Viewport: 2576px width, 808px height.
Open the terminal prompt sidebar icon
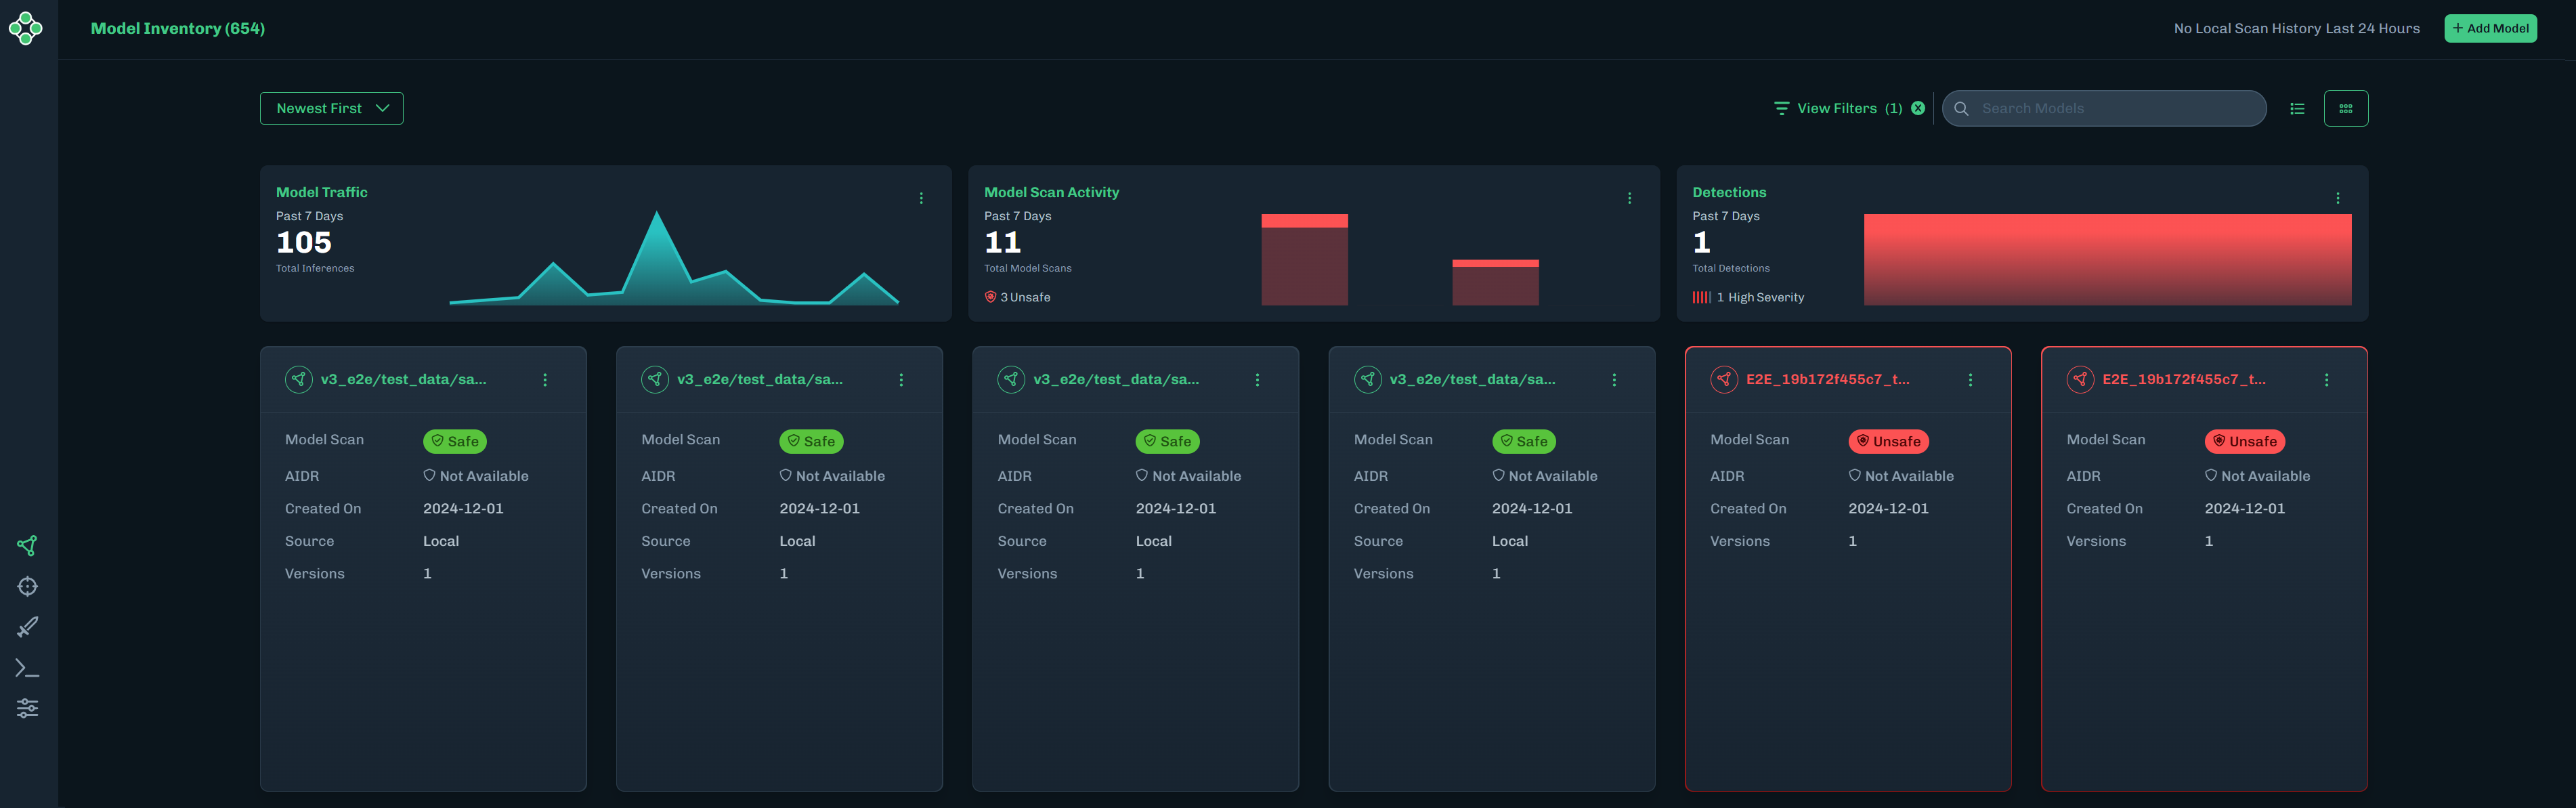click(x=27, y=668)
